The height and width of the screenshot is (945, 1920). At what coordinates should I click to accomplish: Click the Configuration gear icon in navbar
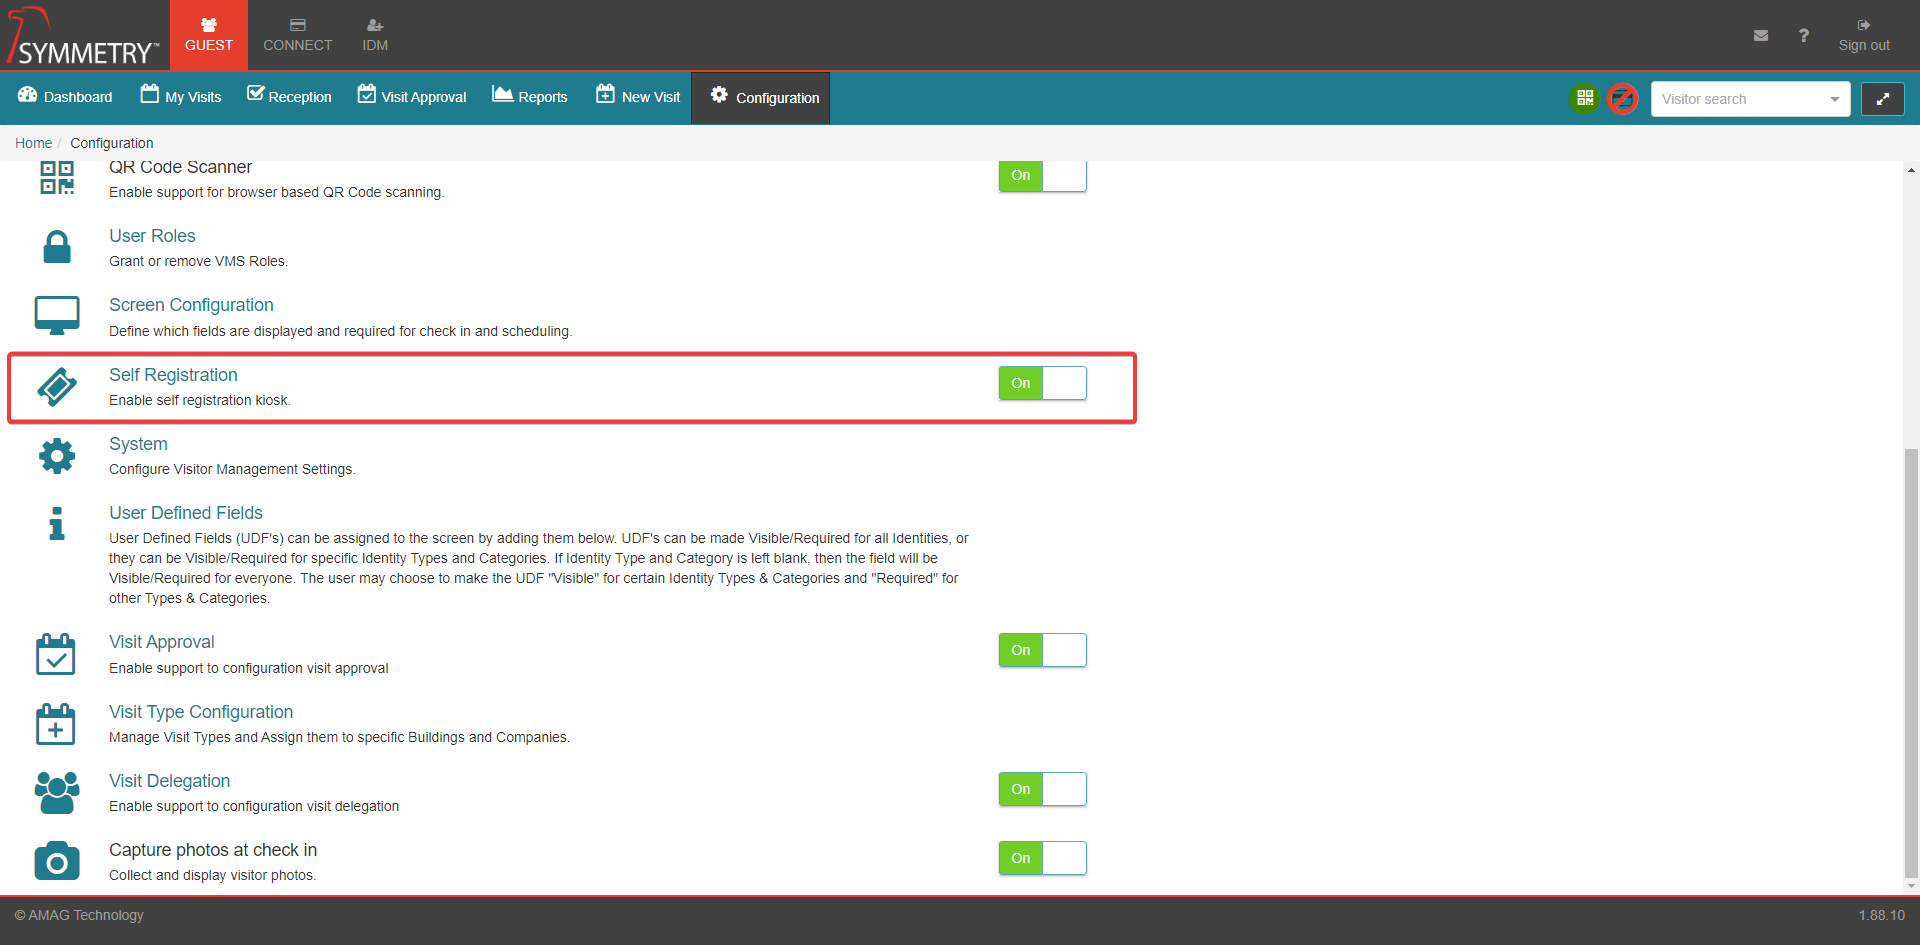[x=719, y=95]
